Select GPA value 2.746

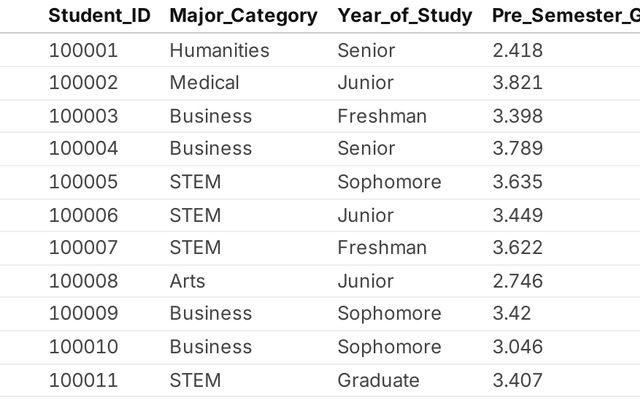coord(518,281)
